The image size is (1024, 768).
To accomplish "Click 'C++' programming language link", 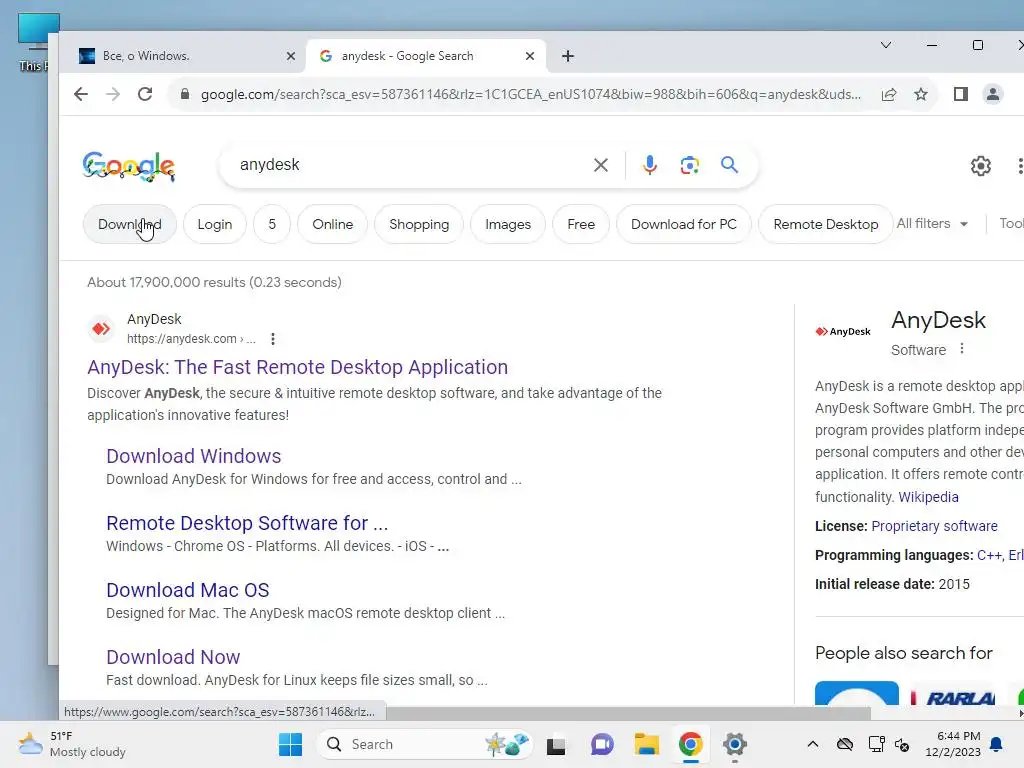I will tap(989, 555).
